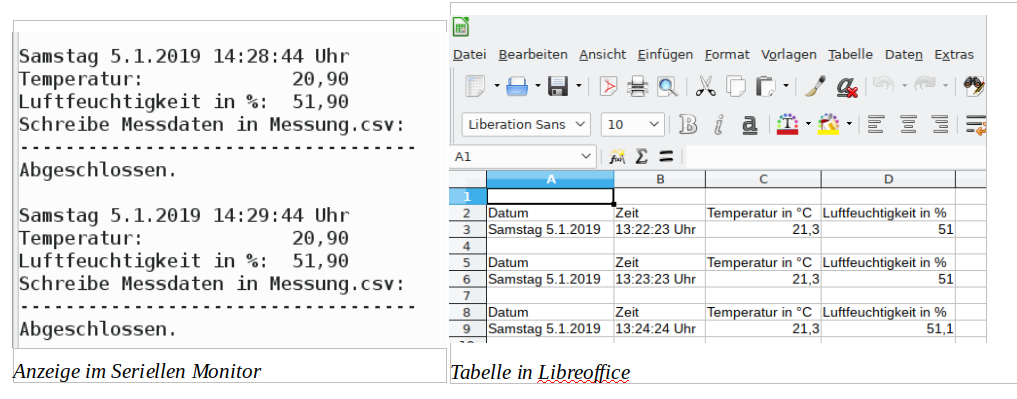Screen dimensions: 1017x399
Task: Toggle Underline formatting
Action: click(x=749, y=124)
